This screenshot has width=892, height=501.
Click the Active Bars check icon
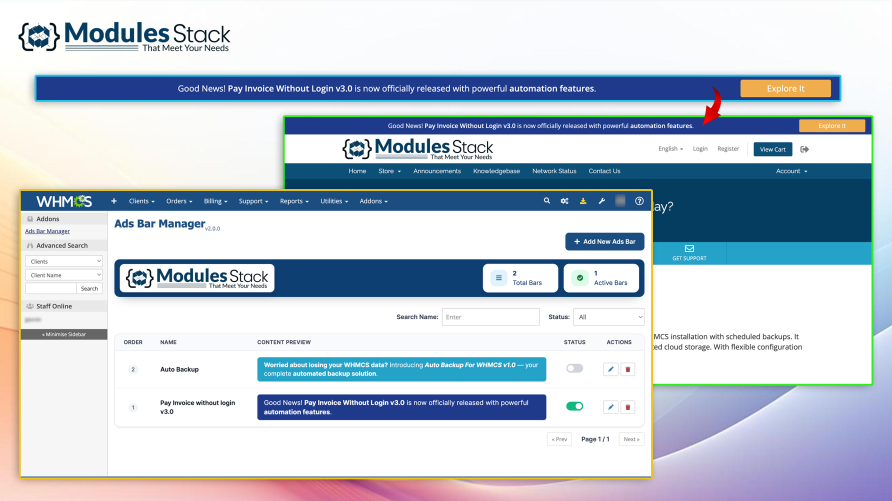pos(580,278)
